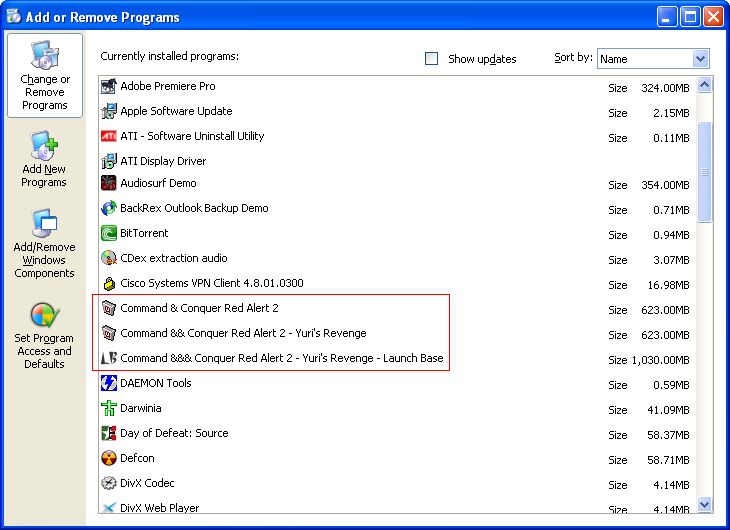730x530 pixels.
Task: Click the scrollbar up arrow
Action: pos(704,86)
